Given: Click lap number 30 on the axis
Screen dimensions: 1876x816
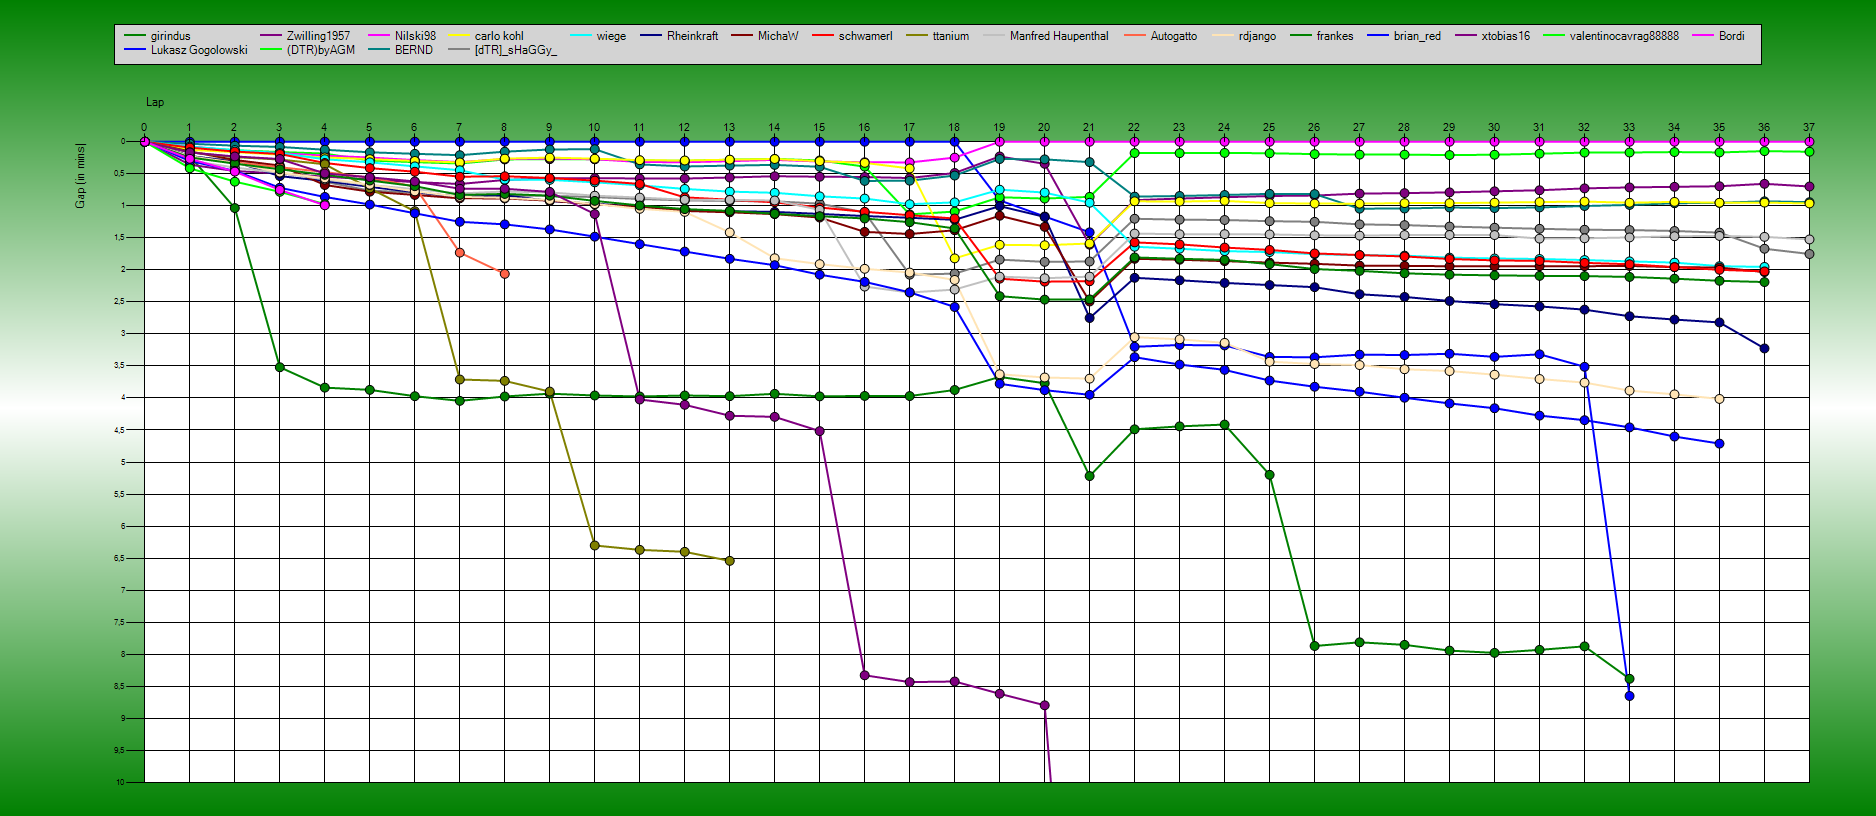Looking at the screenshot, I should pos(1494,127).
